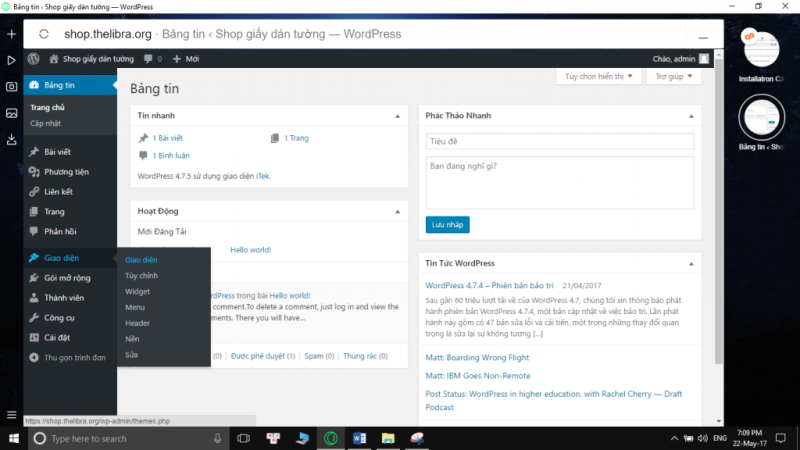Open the Matt: Boarding Wrong Flight link
Screen dimensions: 800x450
pyautogui.click(x=478, y=355)
